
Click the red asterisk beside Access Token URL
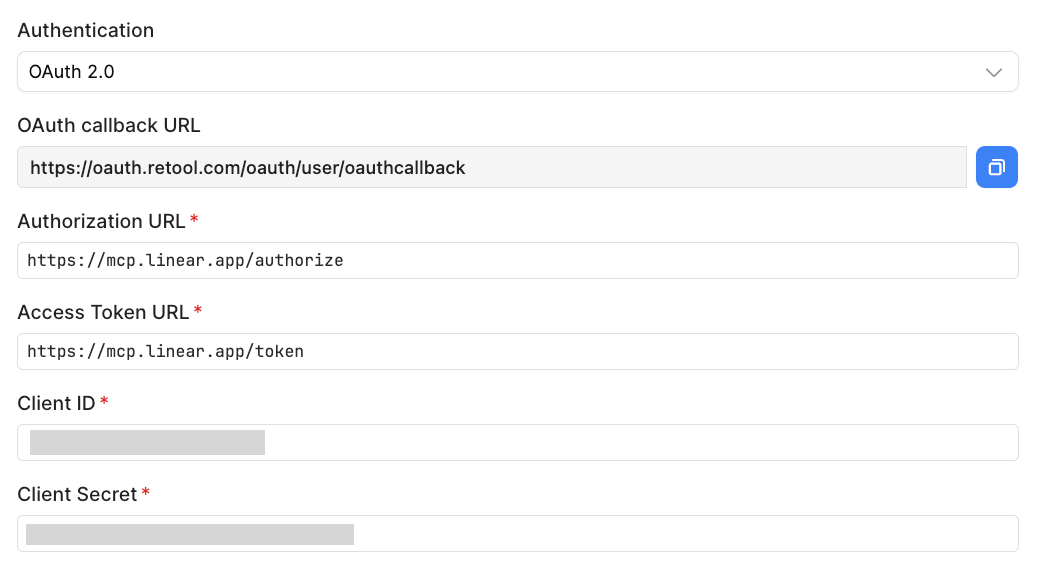198,312
